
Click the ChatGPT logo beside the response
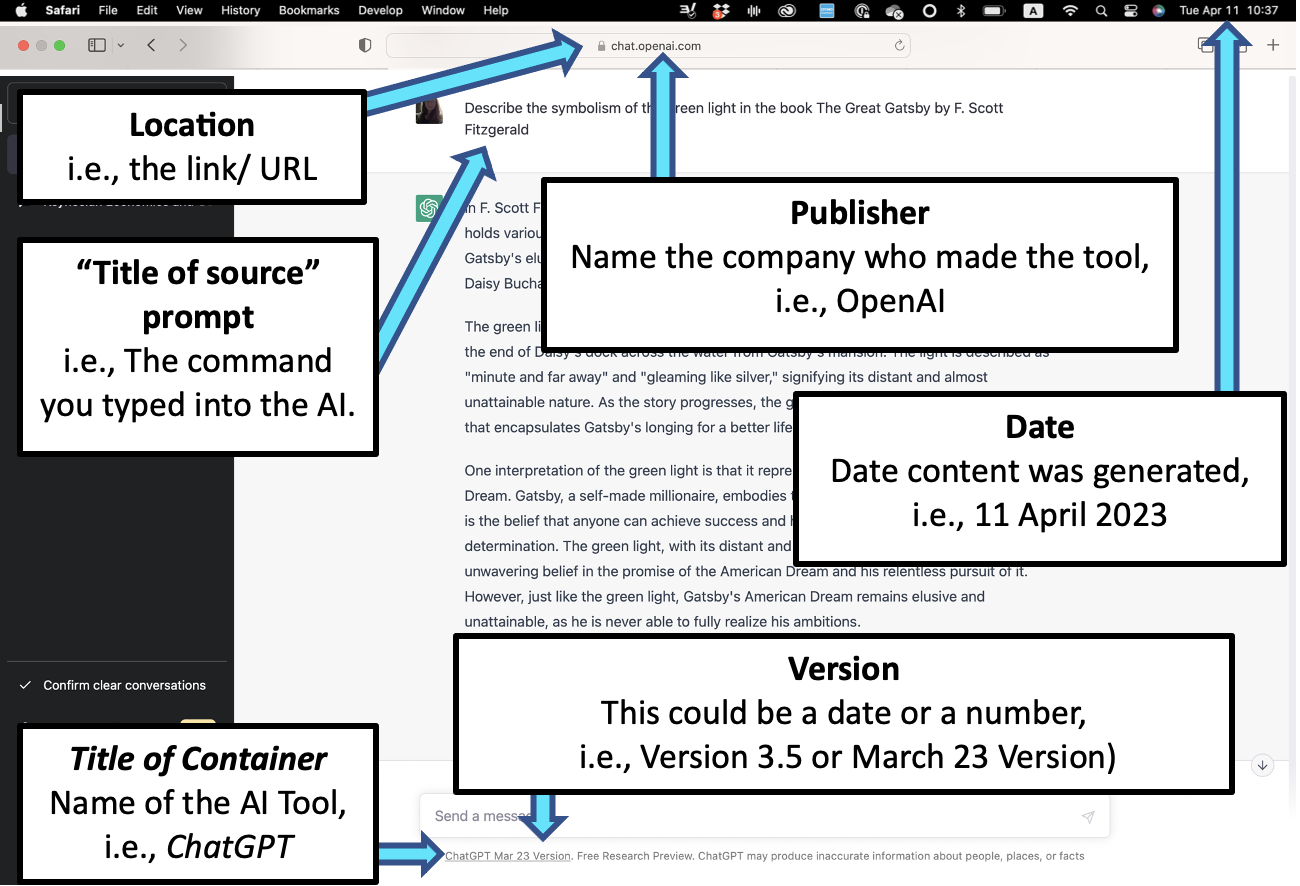pos(428,208)
